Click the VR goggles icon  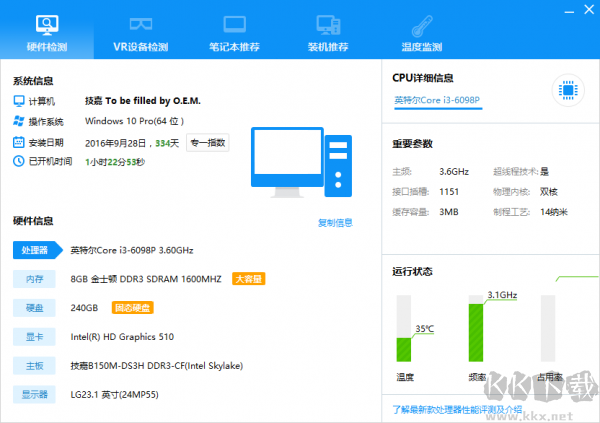(x=141, y=24)
